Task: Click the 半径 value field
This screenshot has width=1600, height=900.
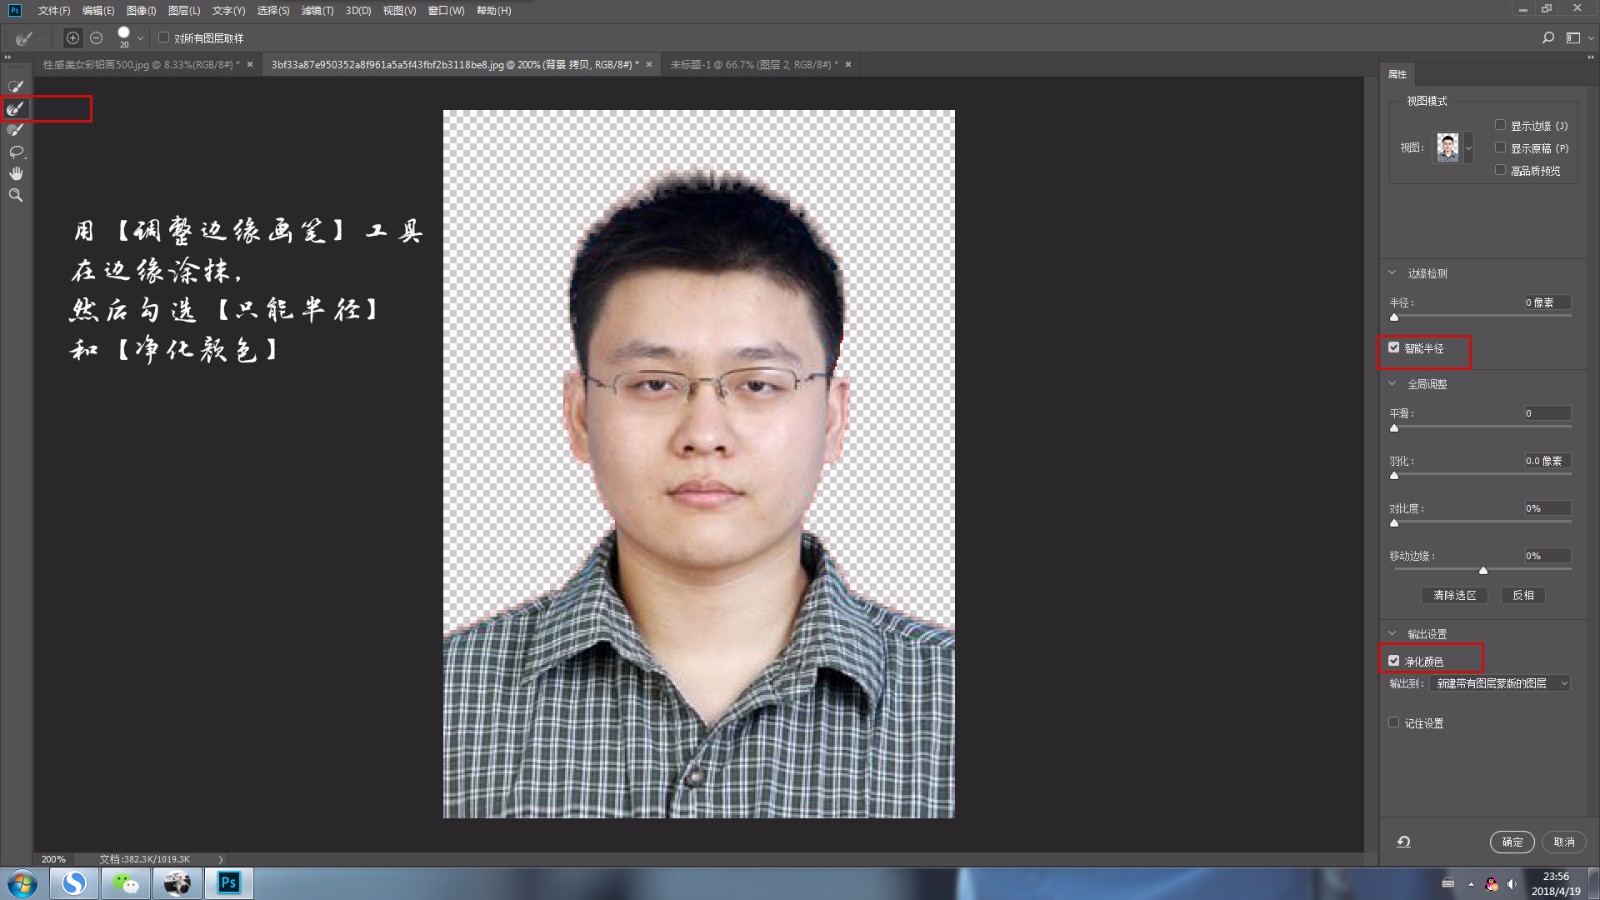Action: click(1547, 302)
